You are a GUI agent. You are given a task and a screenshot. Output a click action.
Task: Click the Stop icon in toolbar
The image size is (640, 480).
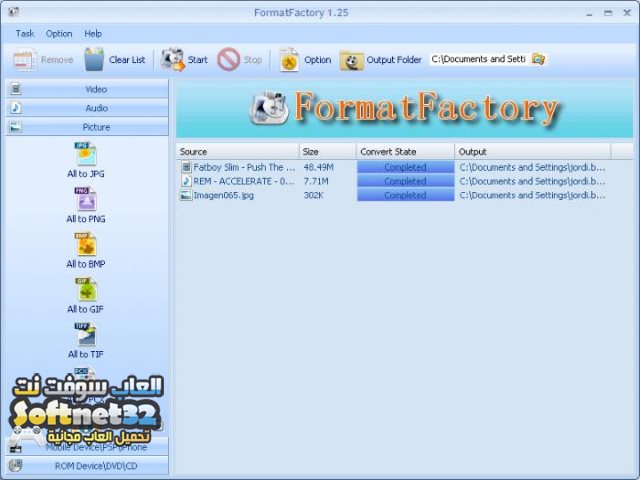[228, 60]
